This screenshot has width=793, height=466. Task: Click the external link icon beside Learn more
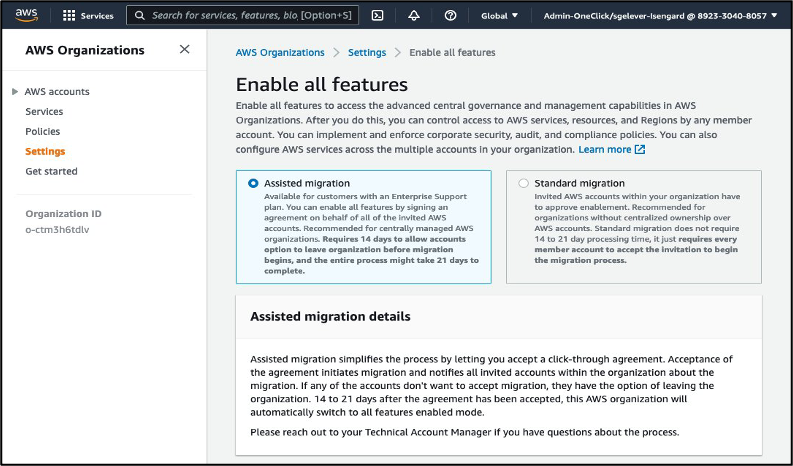point(640,150)
